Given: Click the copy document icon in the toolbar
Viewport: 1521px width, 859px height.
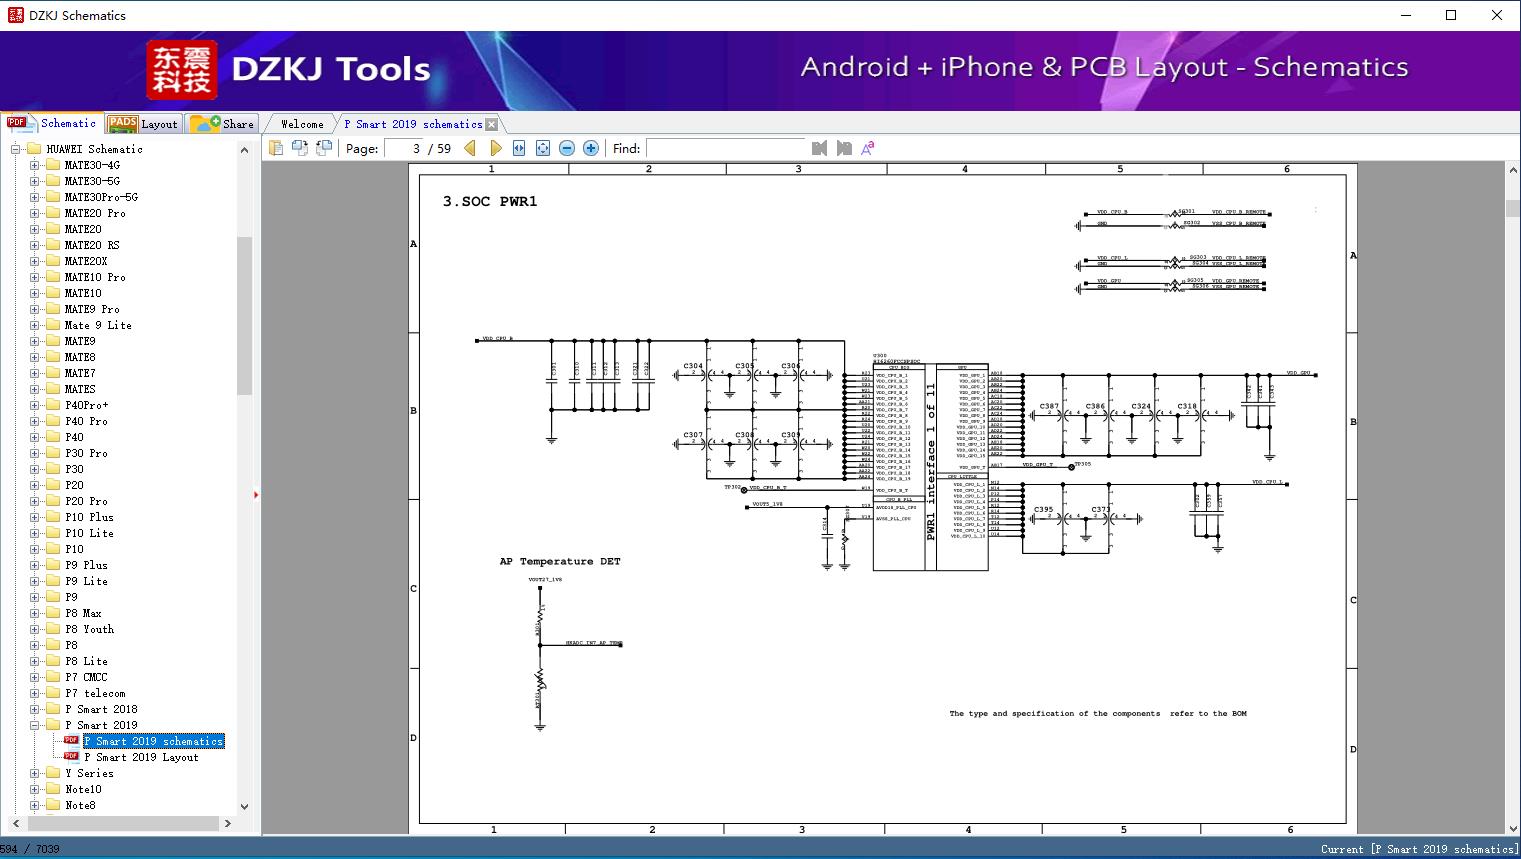Looking at the screenshot, I should point(276,148).
